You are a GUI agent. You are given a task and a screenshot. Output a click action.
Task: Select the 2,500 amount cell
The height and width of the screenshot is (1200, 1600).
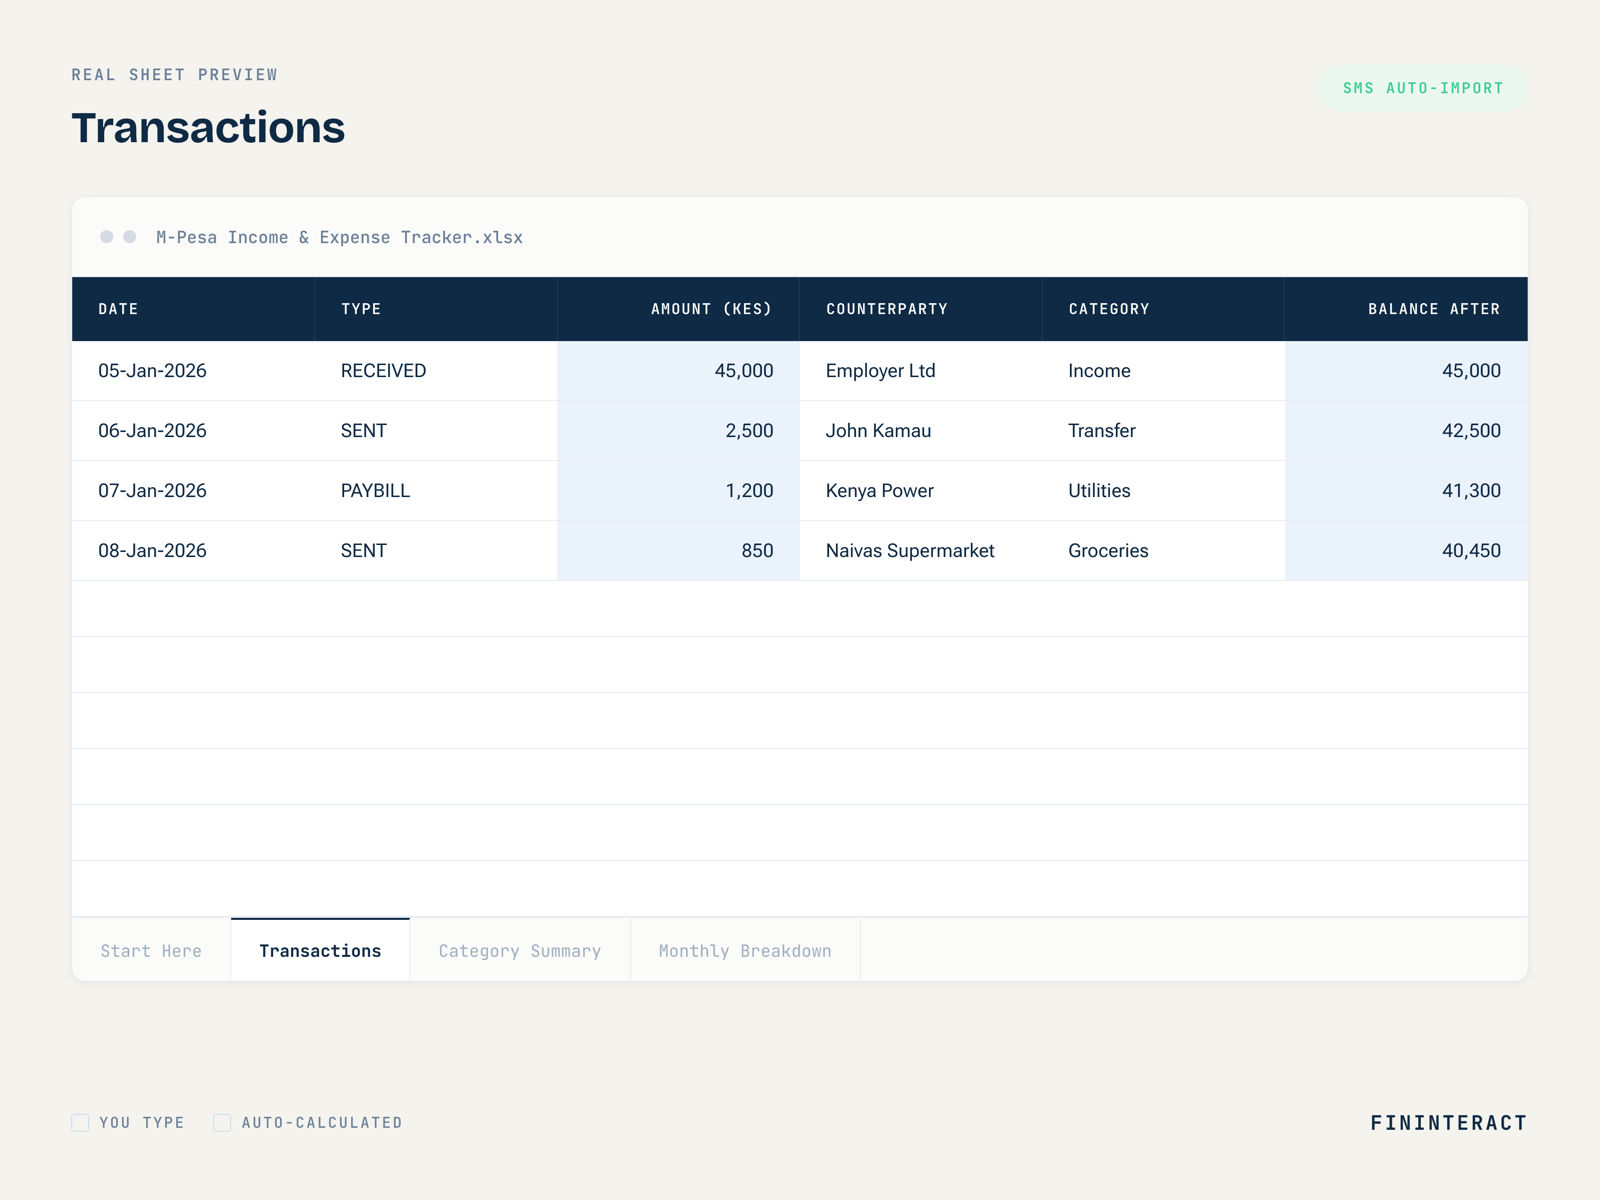678,431
